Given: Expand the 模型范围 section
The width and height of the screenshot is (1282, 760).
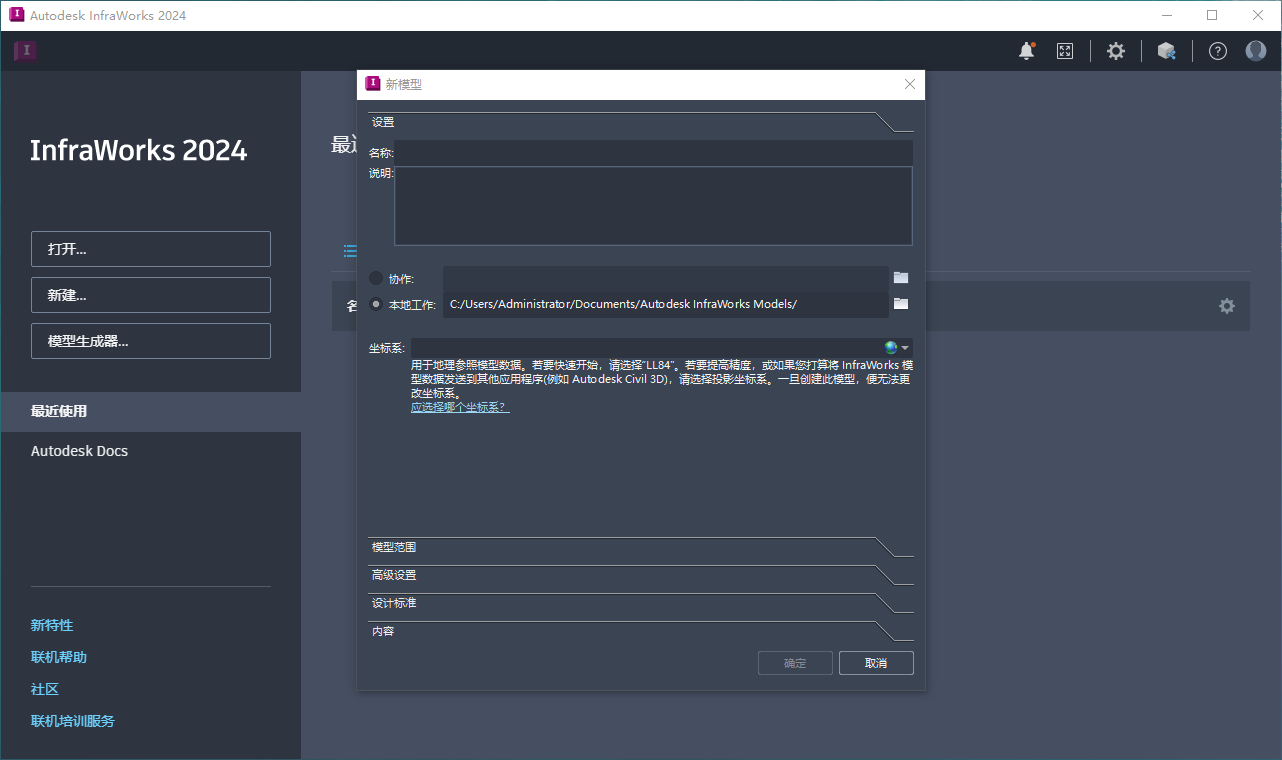Looking at the screenshot, I should (641, 547).
